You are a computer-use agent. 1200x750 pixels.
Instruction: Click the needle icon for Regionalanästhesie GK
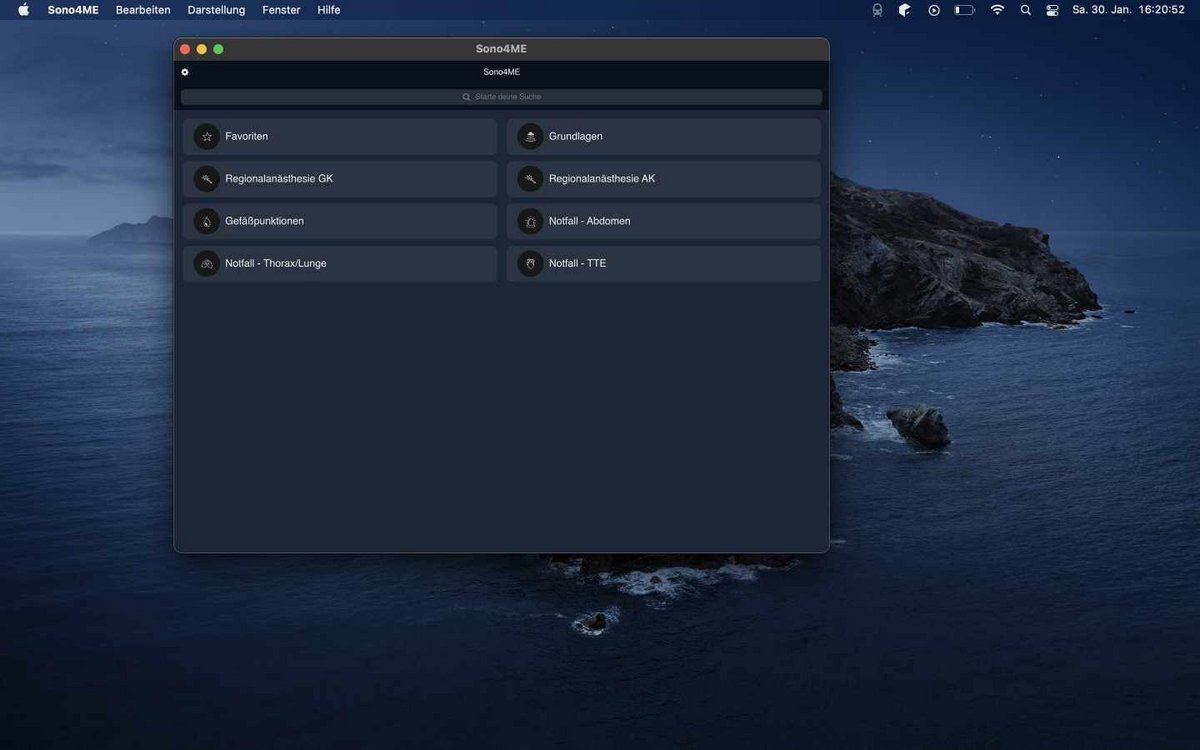(207, 179)
